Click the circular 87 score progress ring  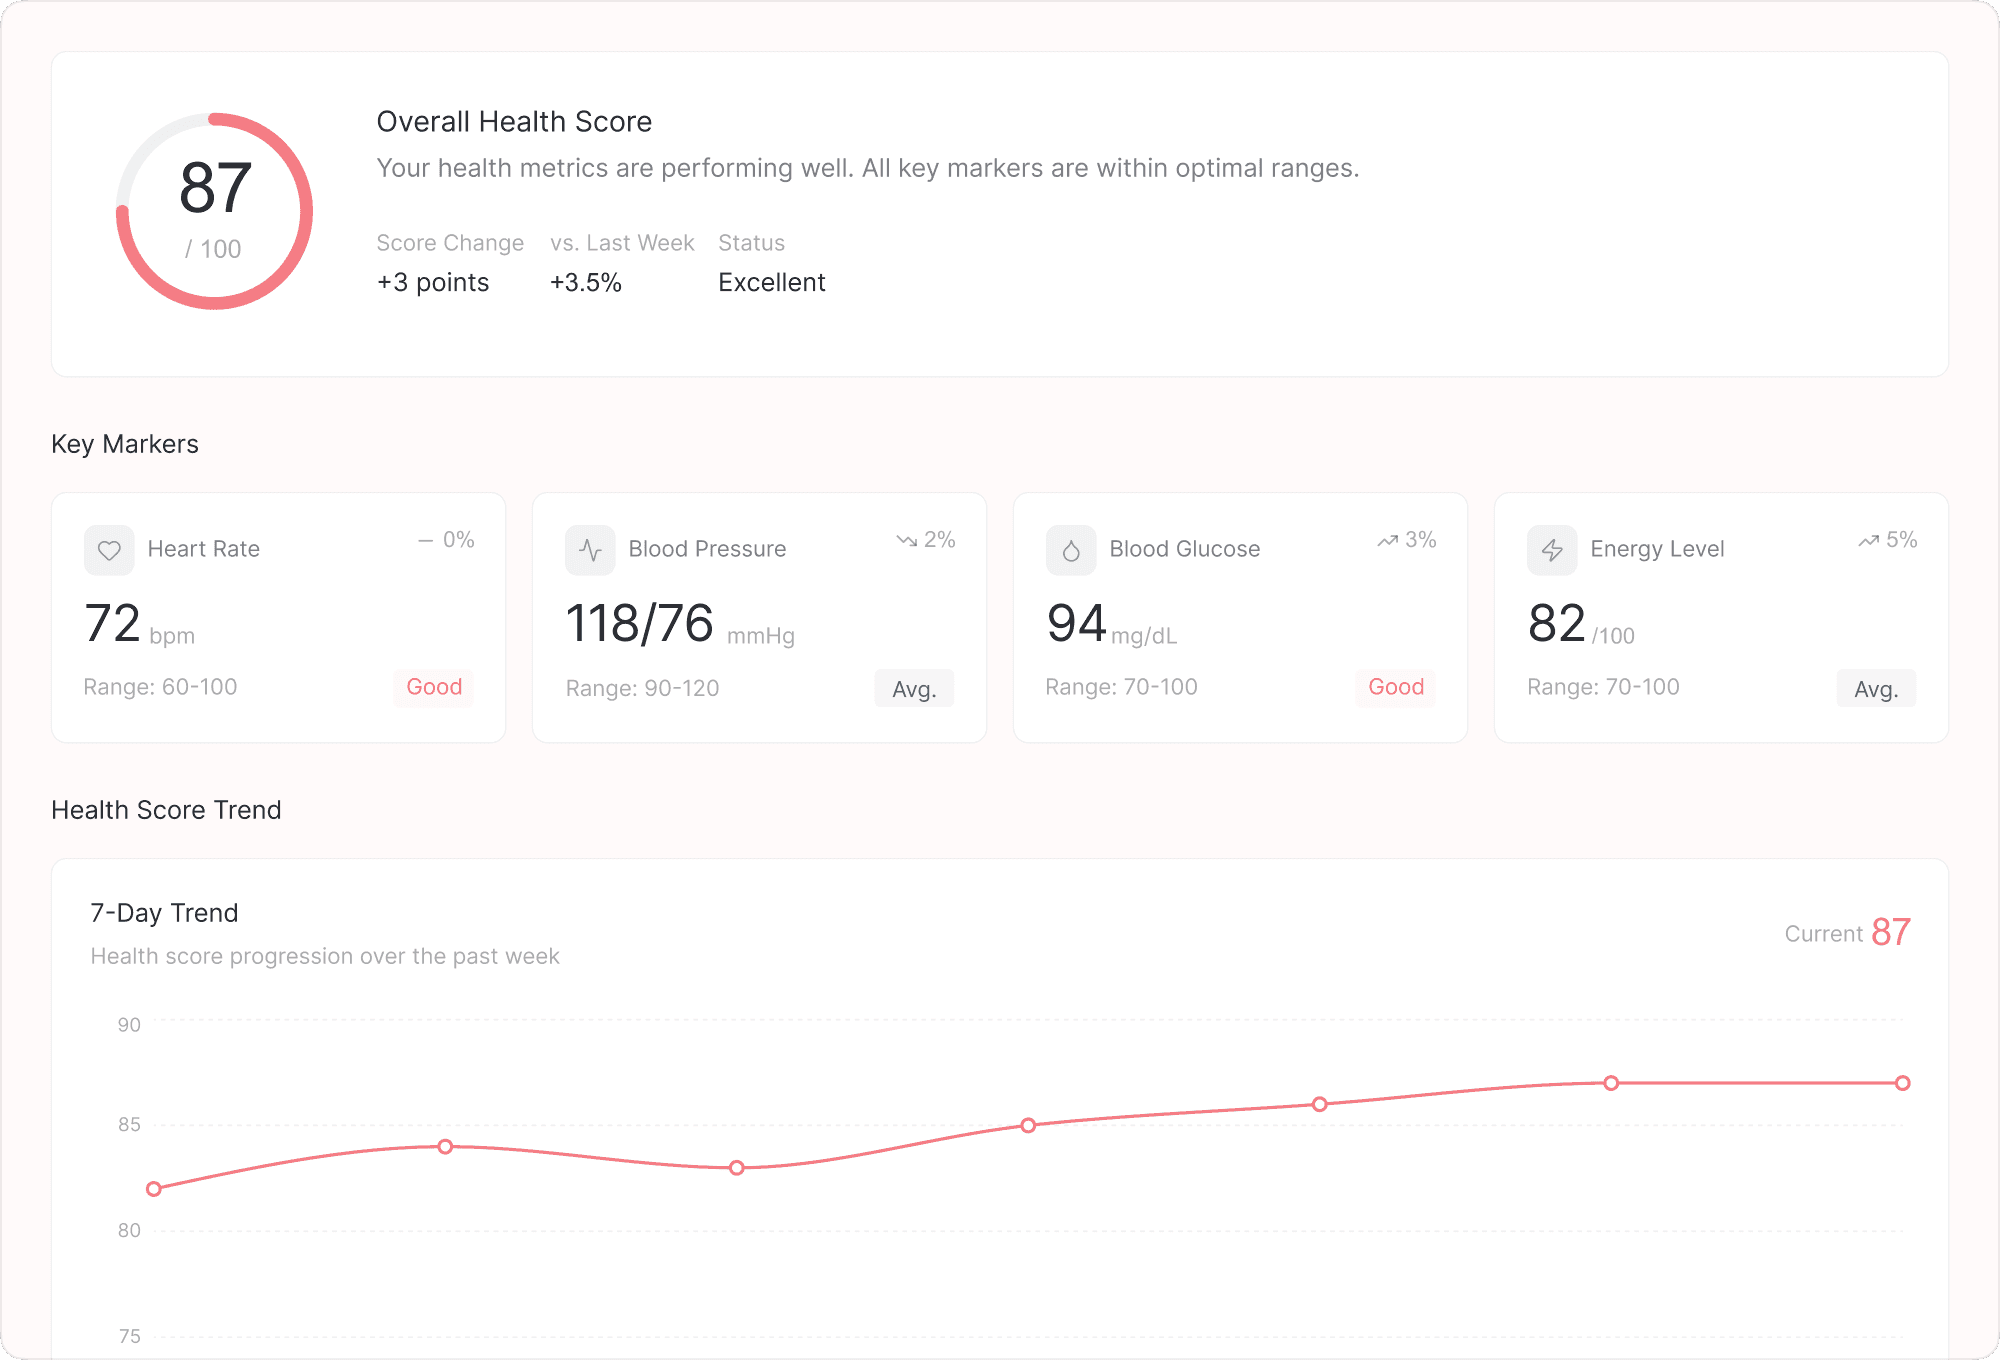(x=215, y=211)
